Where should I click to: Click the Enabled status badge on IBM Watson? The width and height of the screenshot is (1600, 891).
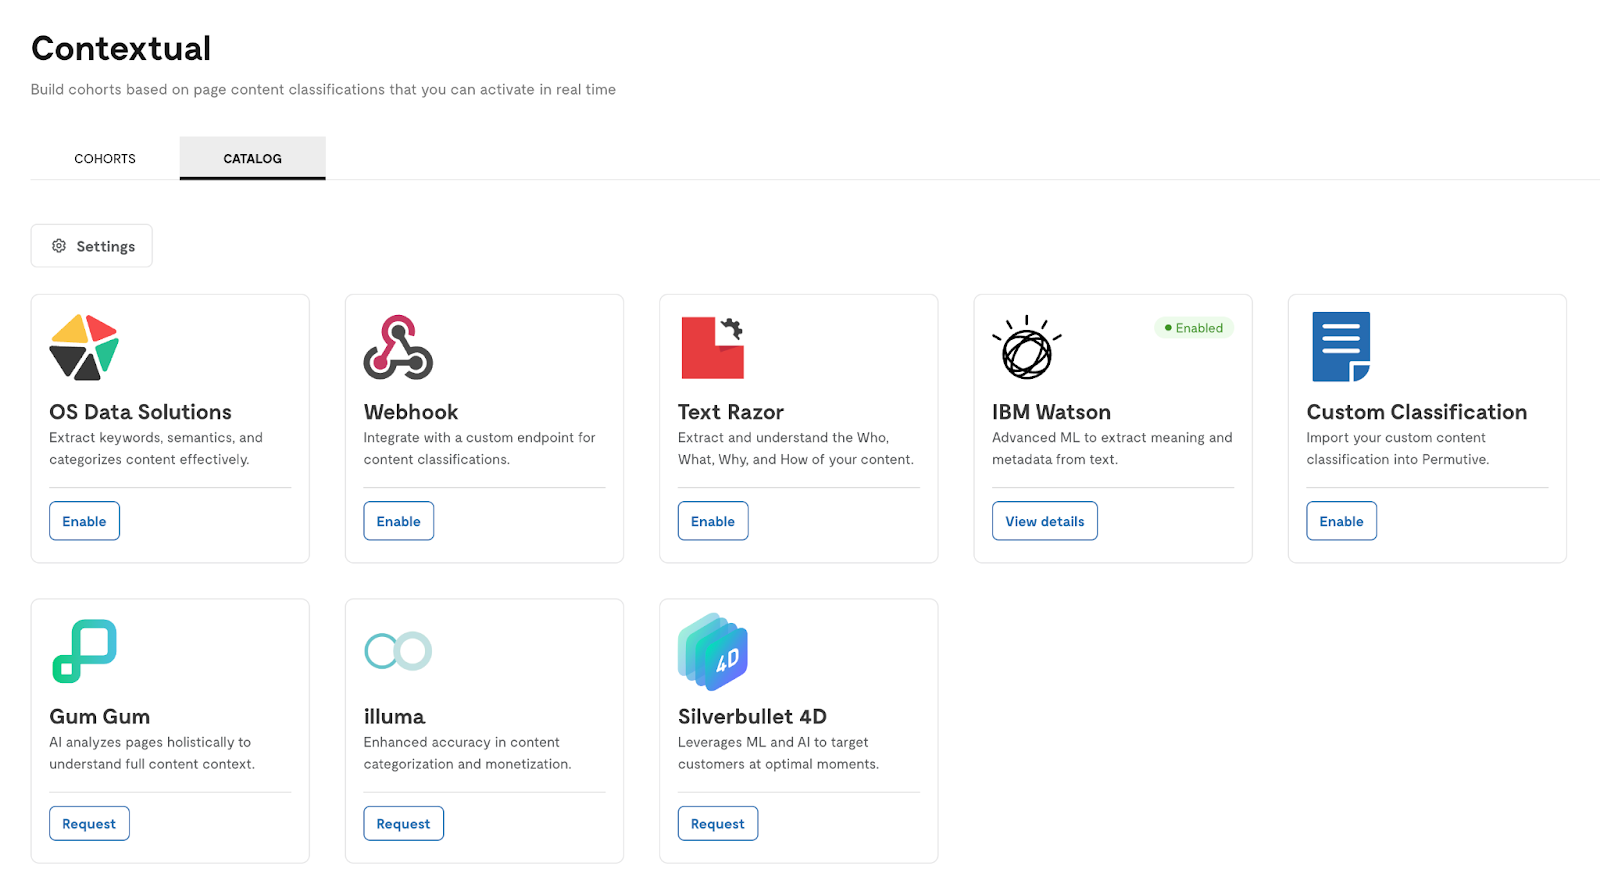coord(1194,328)
